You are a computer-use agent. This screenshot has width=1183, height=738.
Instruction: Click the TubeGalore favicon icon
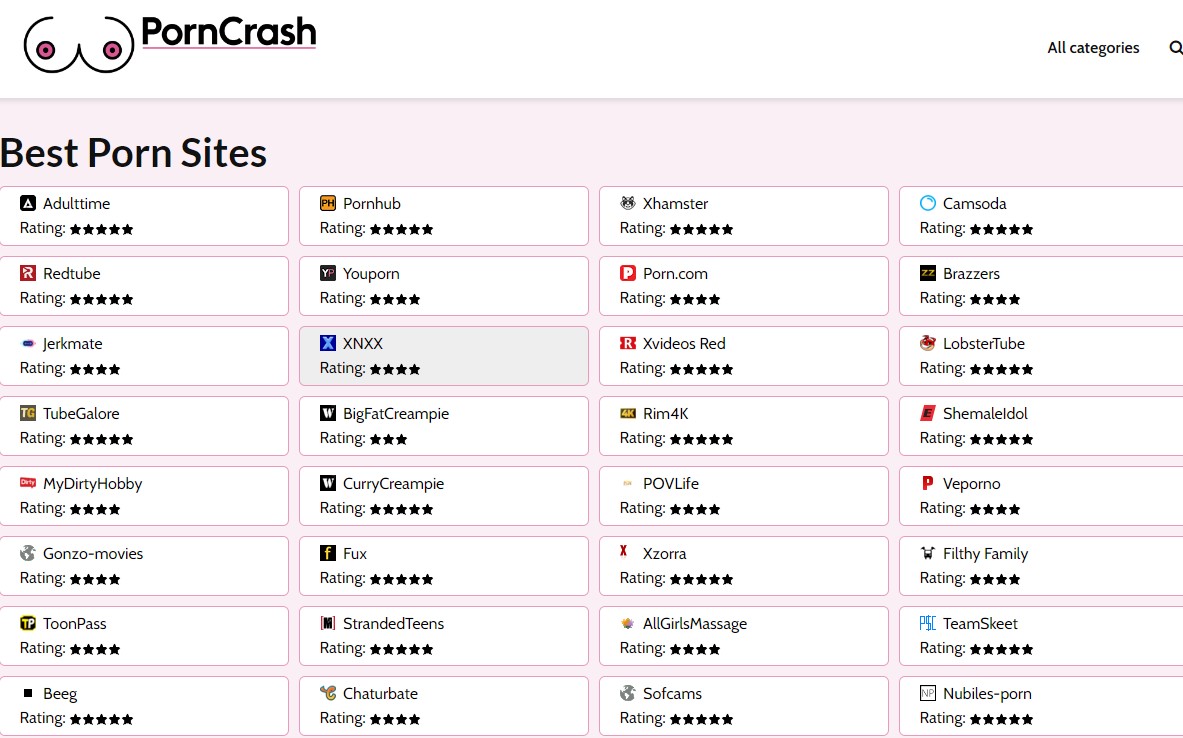click(x=28, y=413)
